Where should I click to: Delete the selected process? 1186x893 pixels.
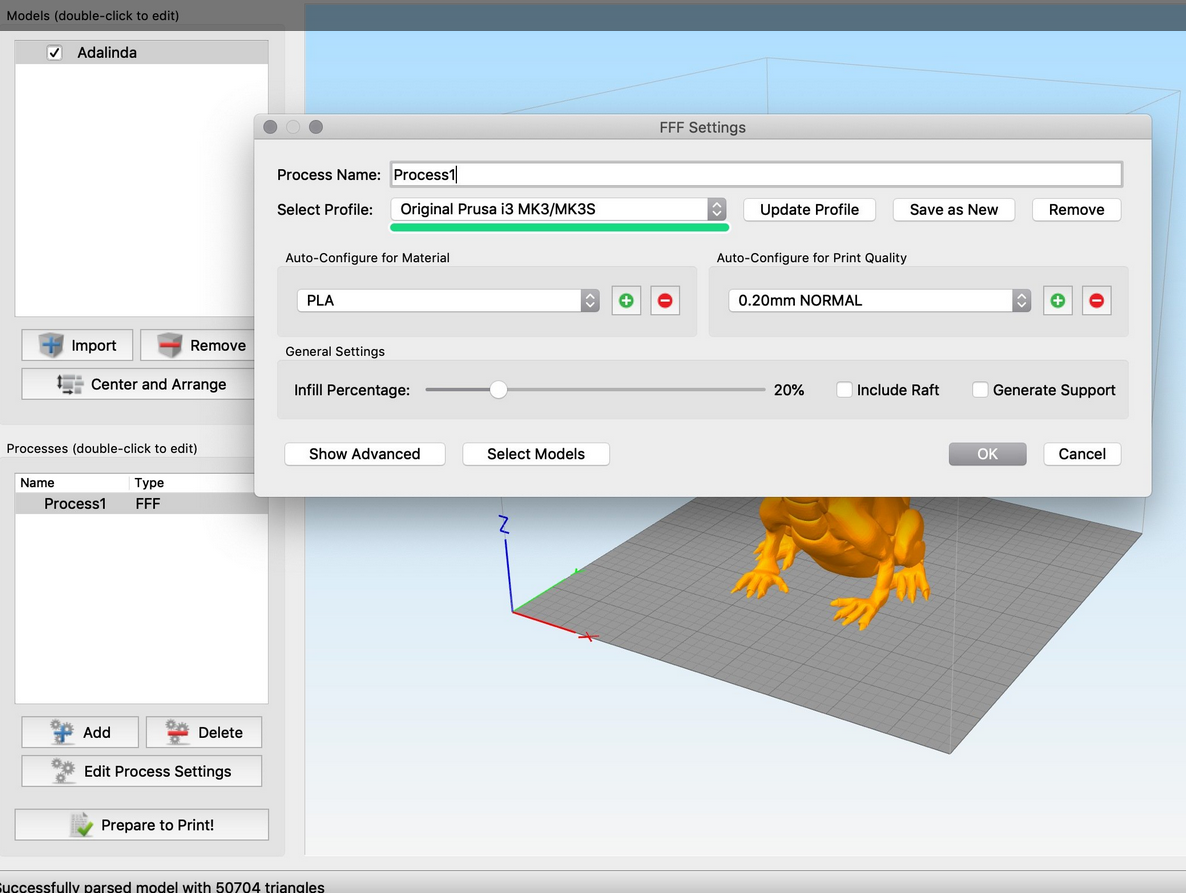click(x=203, y=732)
